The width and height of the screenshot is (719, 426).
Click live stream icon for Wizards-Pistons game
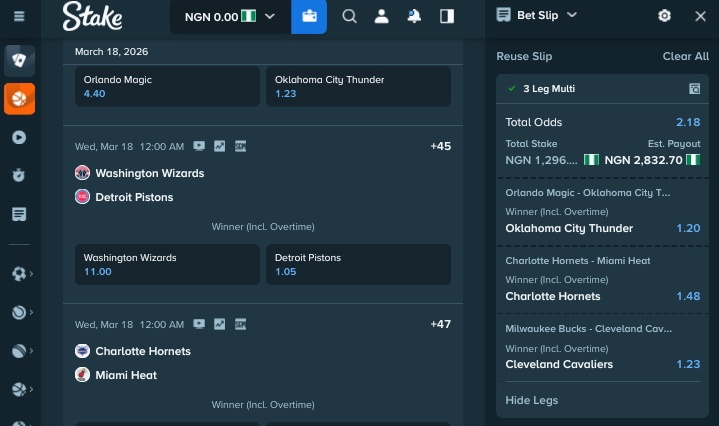[199, 146]
